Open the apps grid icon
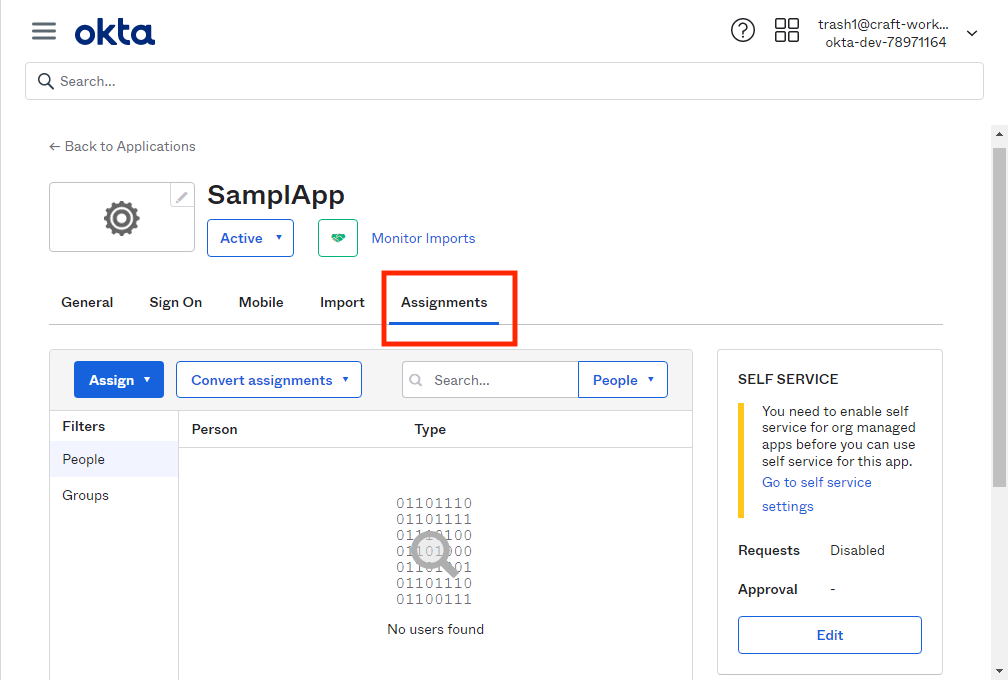Screen dimensions: 1008x680 (786, 30)
